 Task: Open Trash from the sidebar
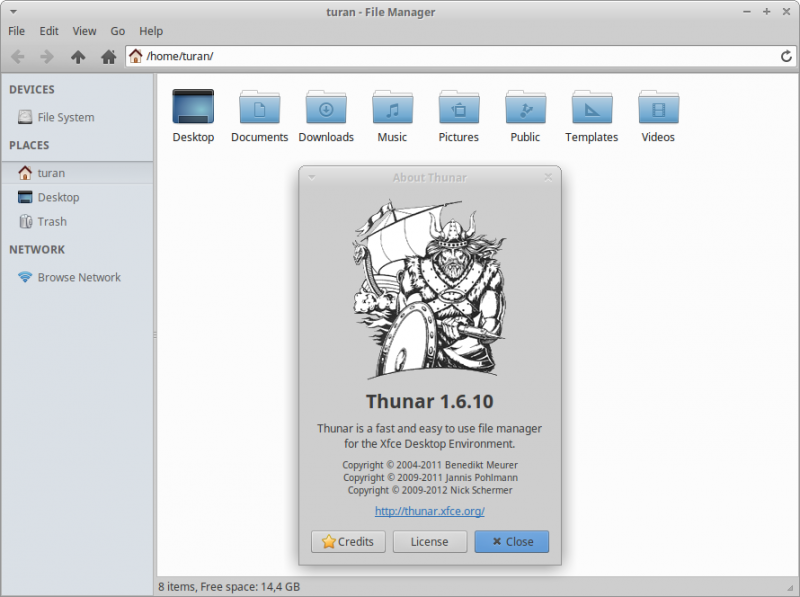77,222
